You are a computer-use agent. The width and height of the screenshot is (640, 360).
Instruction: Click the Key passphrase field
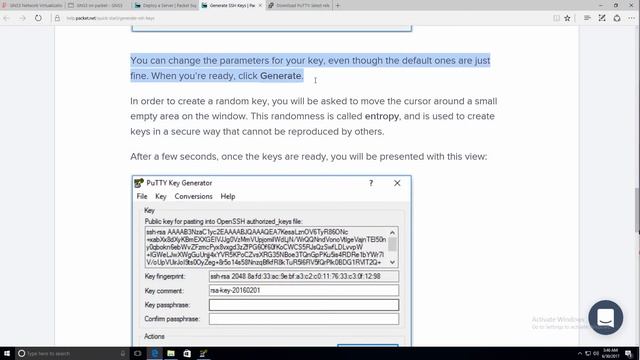[x=304, y=305]
